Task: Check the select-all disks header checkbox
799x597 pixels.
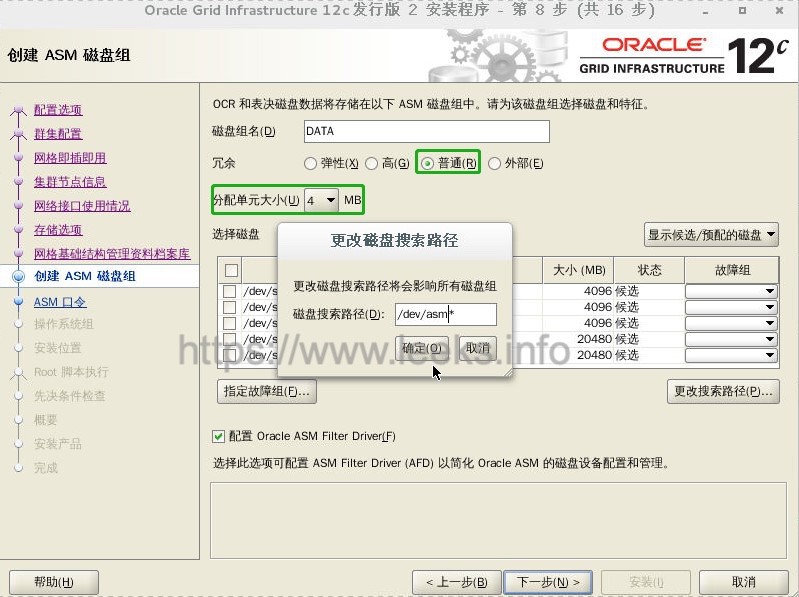Action: (231, 270)
